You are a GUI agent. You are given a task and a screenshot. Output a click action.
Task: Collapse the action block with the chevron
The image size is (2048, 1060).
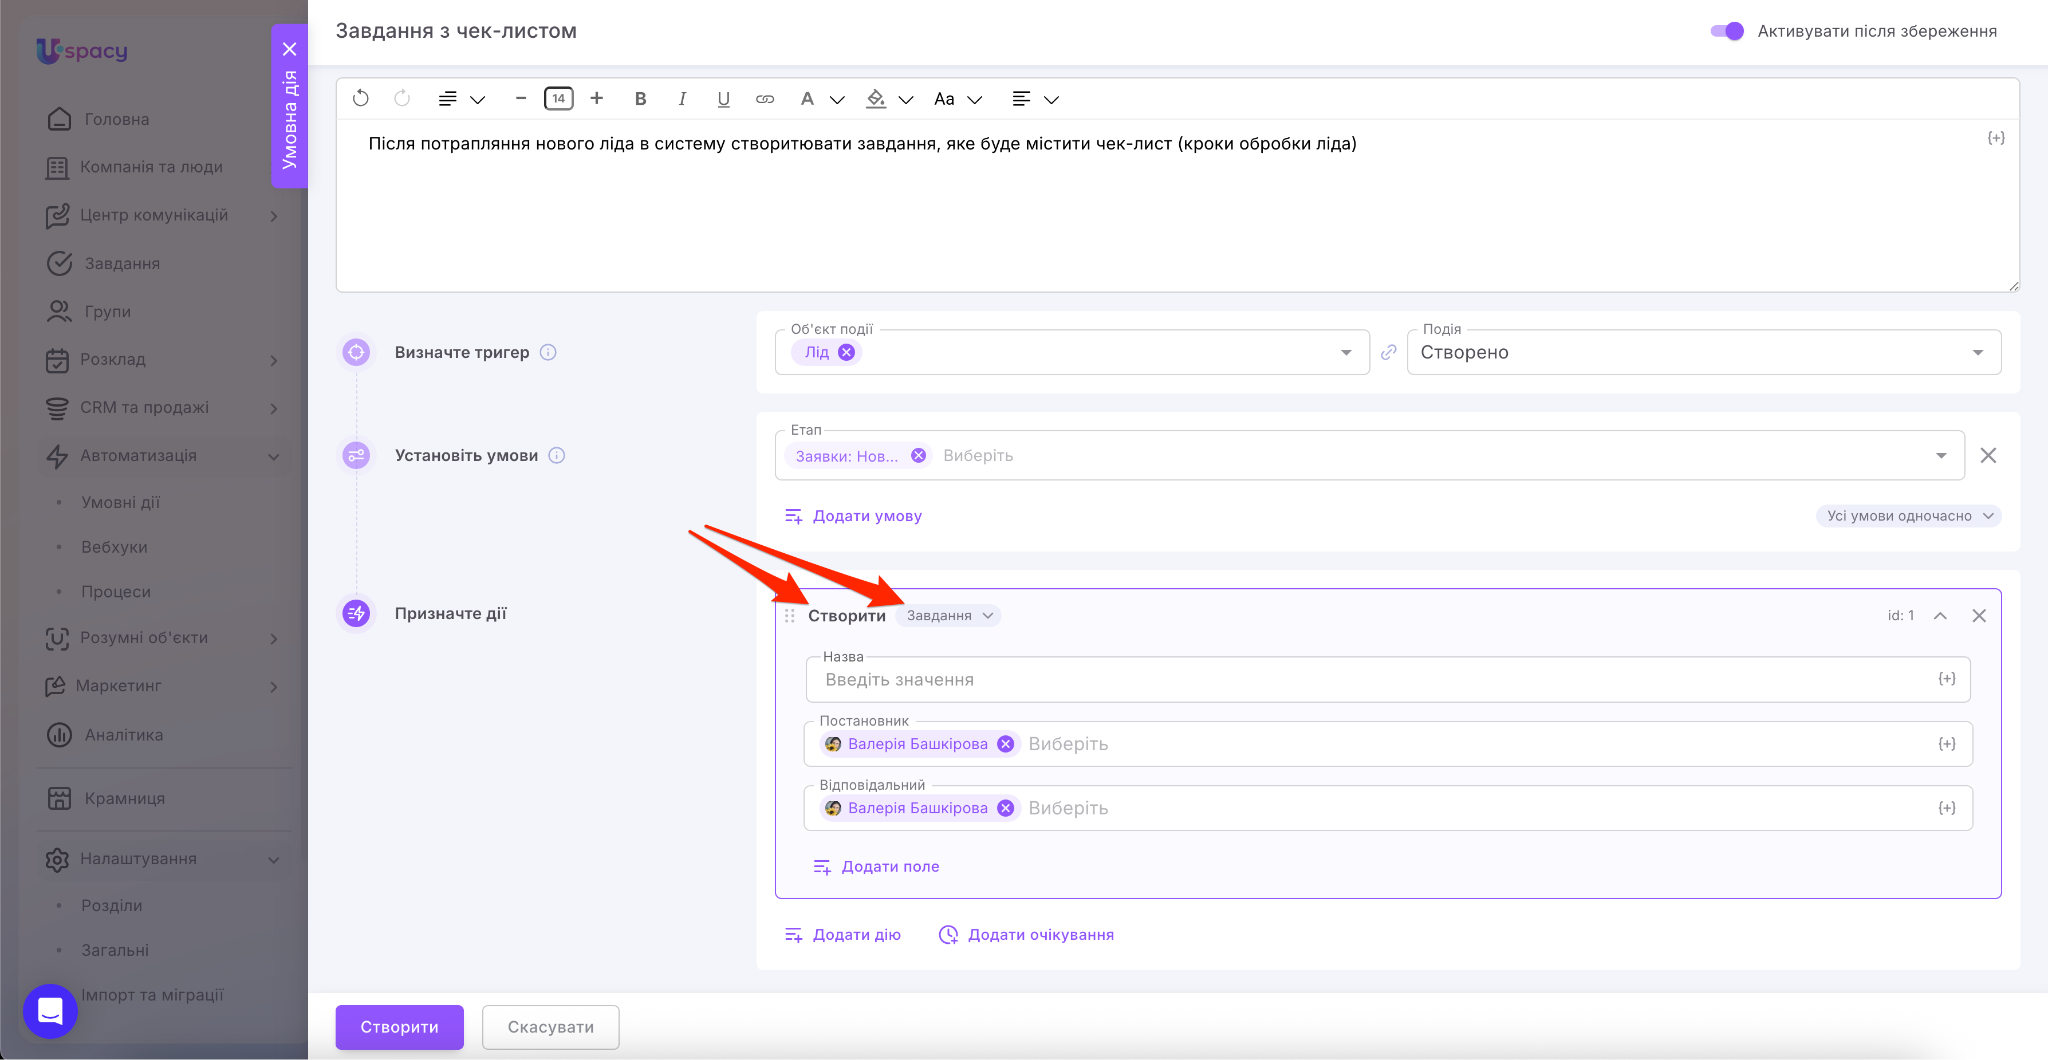(1940, 616)
